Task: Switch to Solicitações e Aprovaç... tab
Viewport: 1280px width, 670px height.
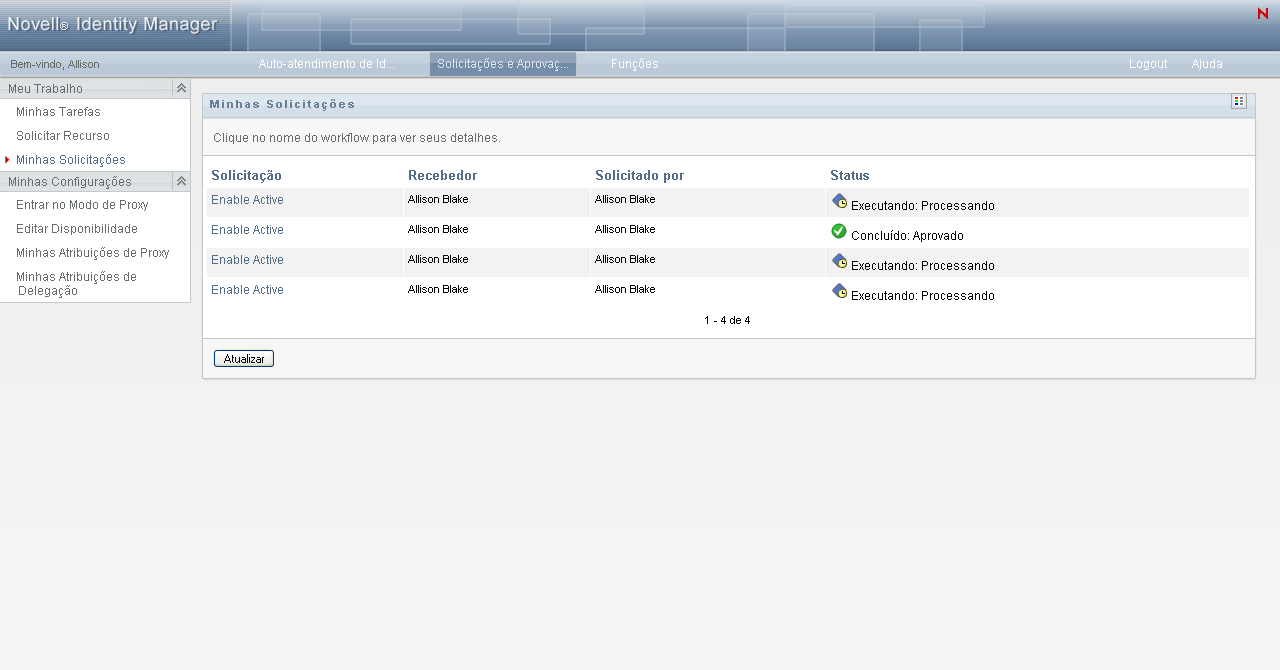Action: [503, 64]
